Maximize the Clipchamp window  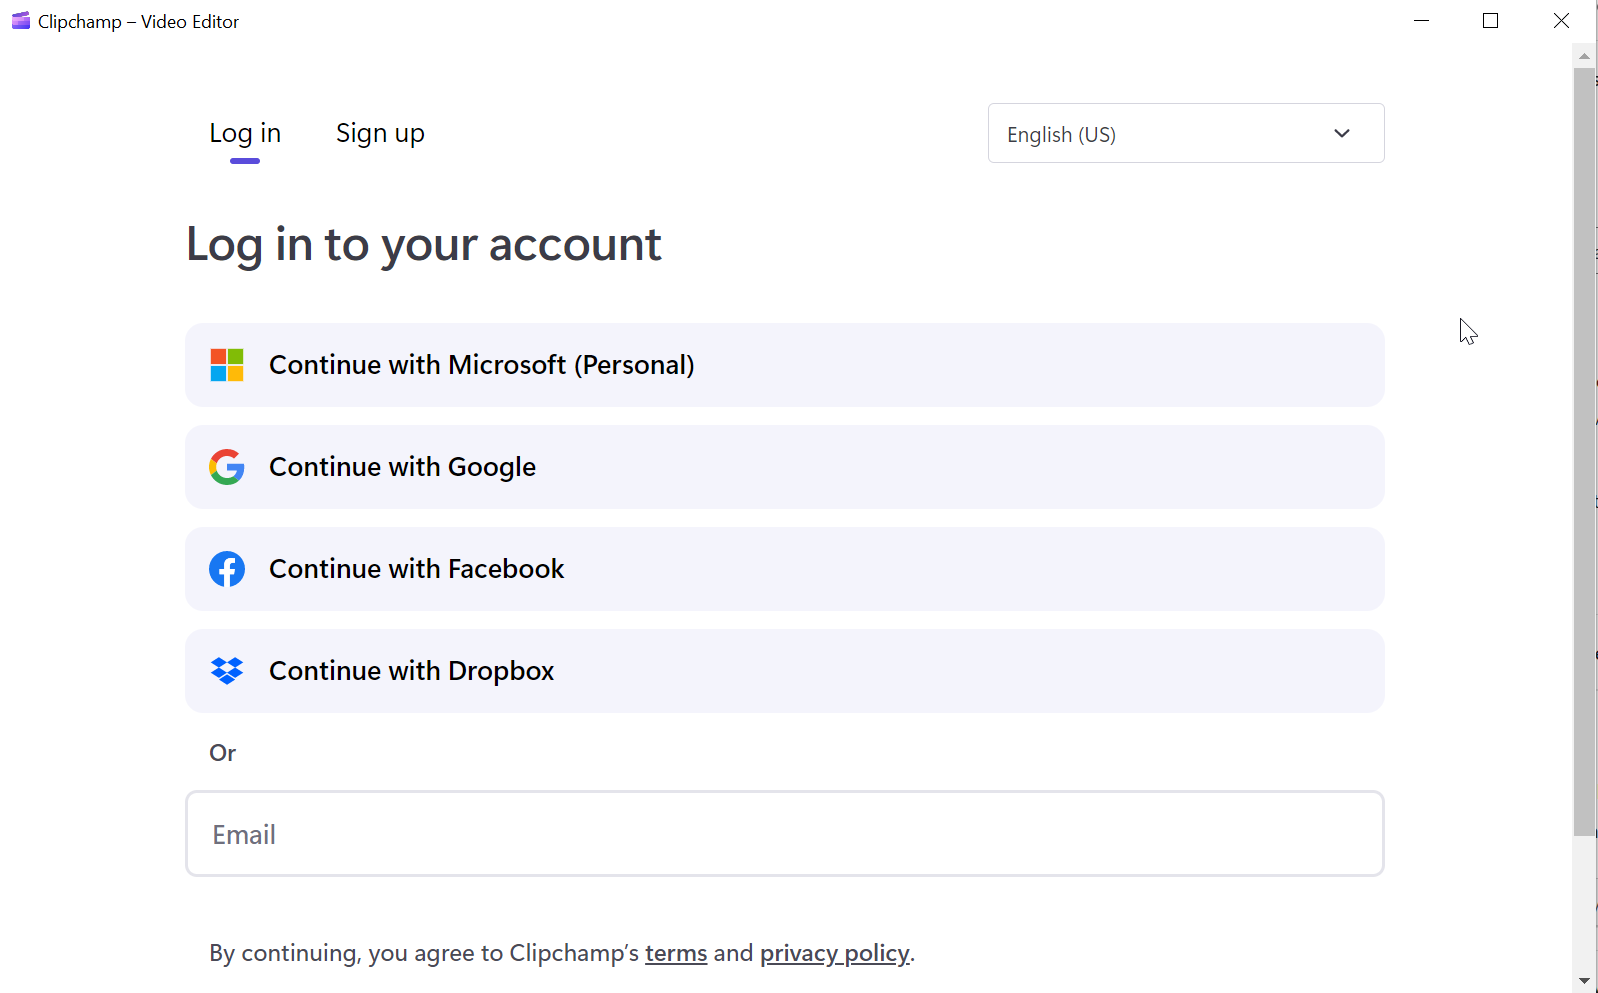(x=1490, y=21)
